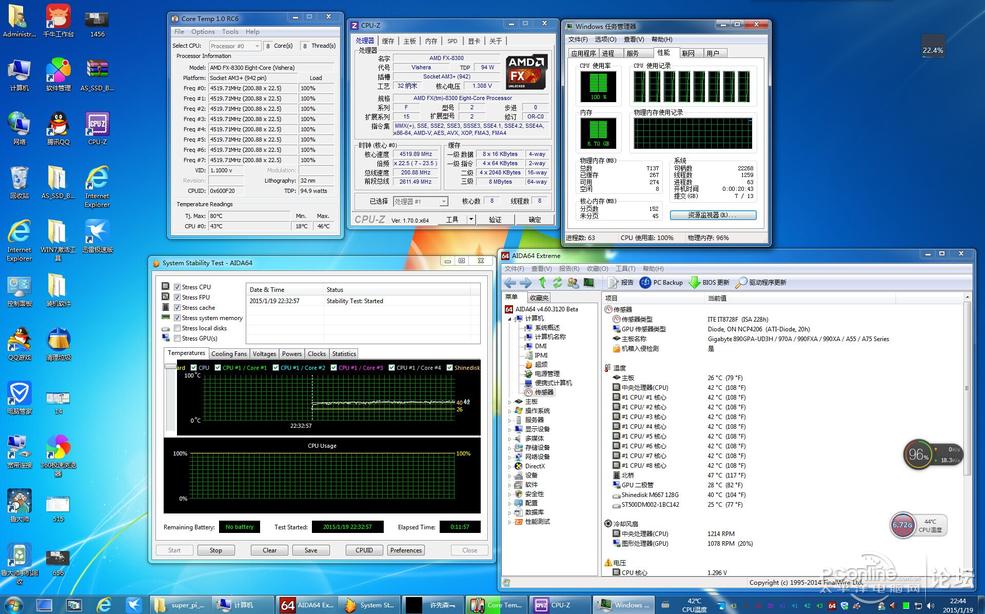Open Processor #0 dropdown in Core Temp
The width and height of the screenshot is (985, 614).
(x=234, y=46)
